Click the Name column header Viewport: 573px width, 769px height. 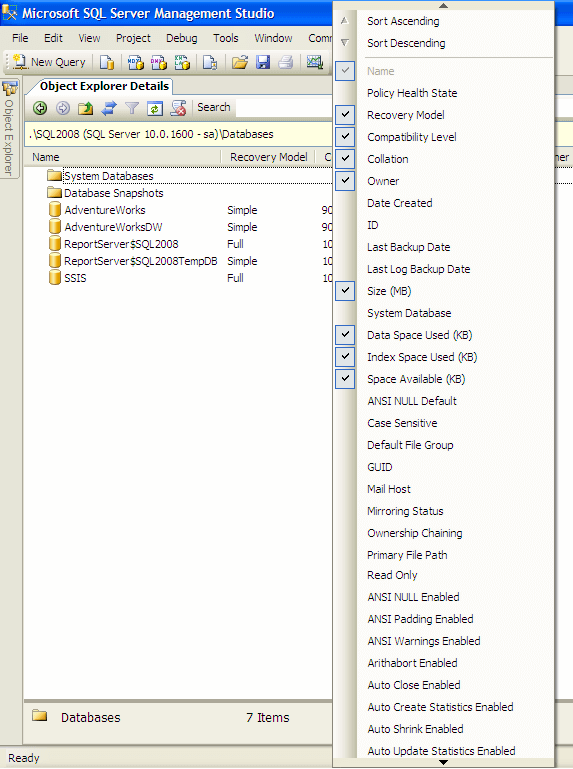123,157
